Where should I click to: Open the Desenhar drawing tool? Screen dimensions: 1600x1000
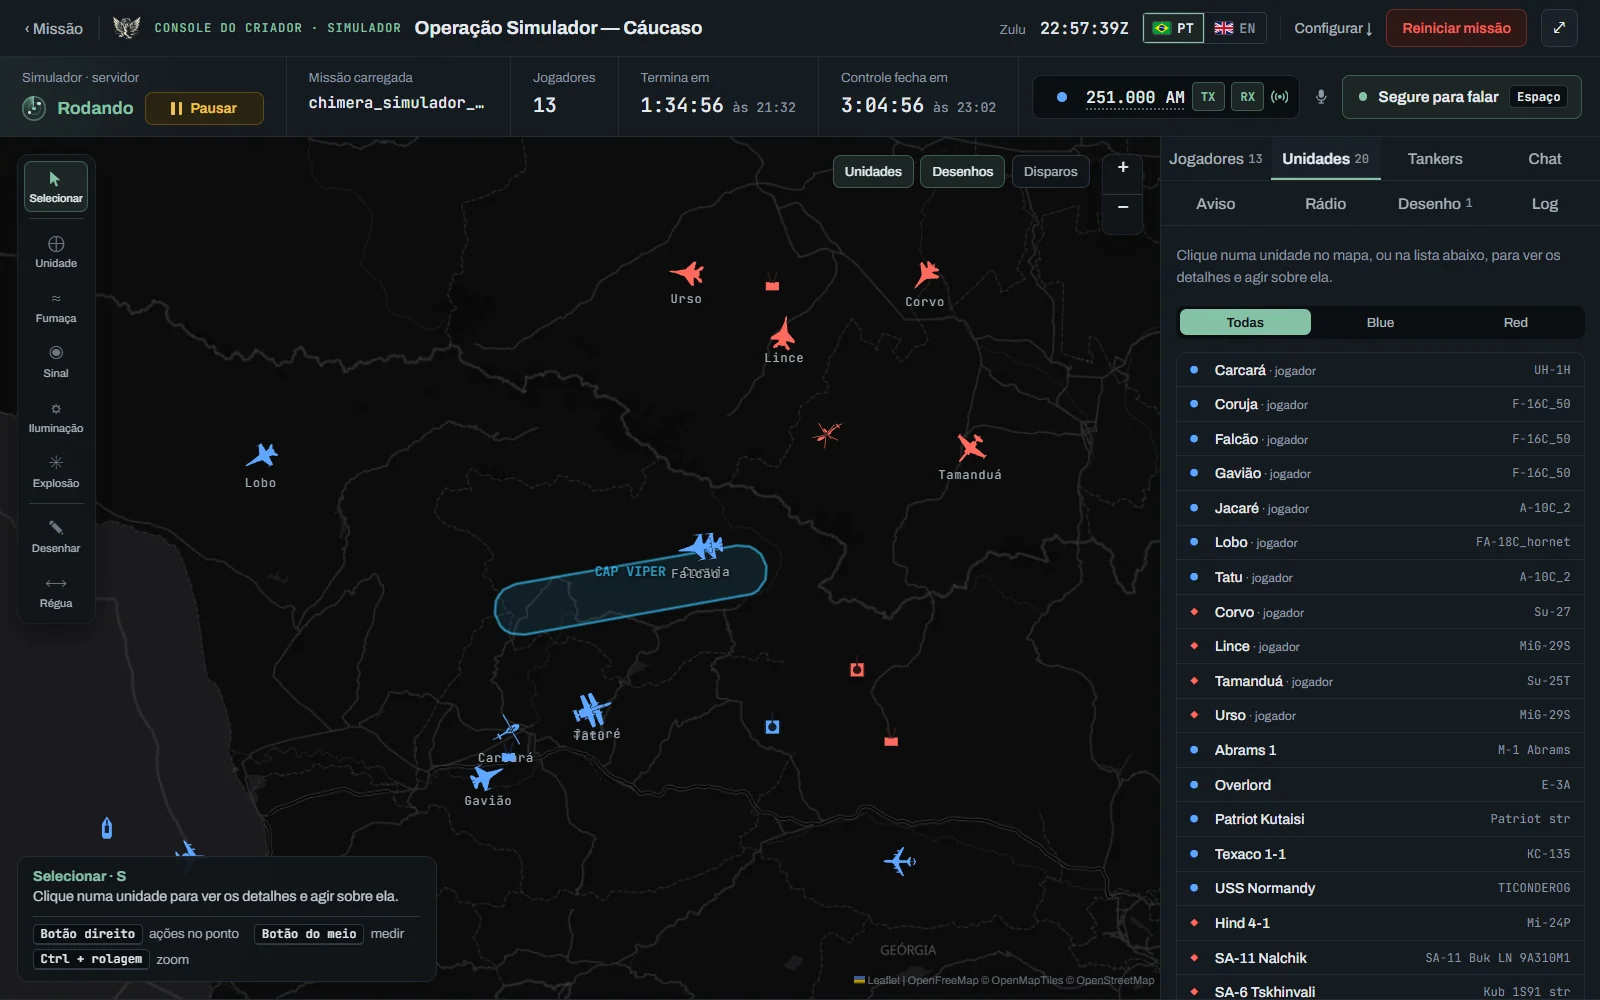(x=56, y=537)
